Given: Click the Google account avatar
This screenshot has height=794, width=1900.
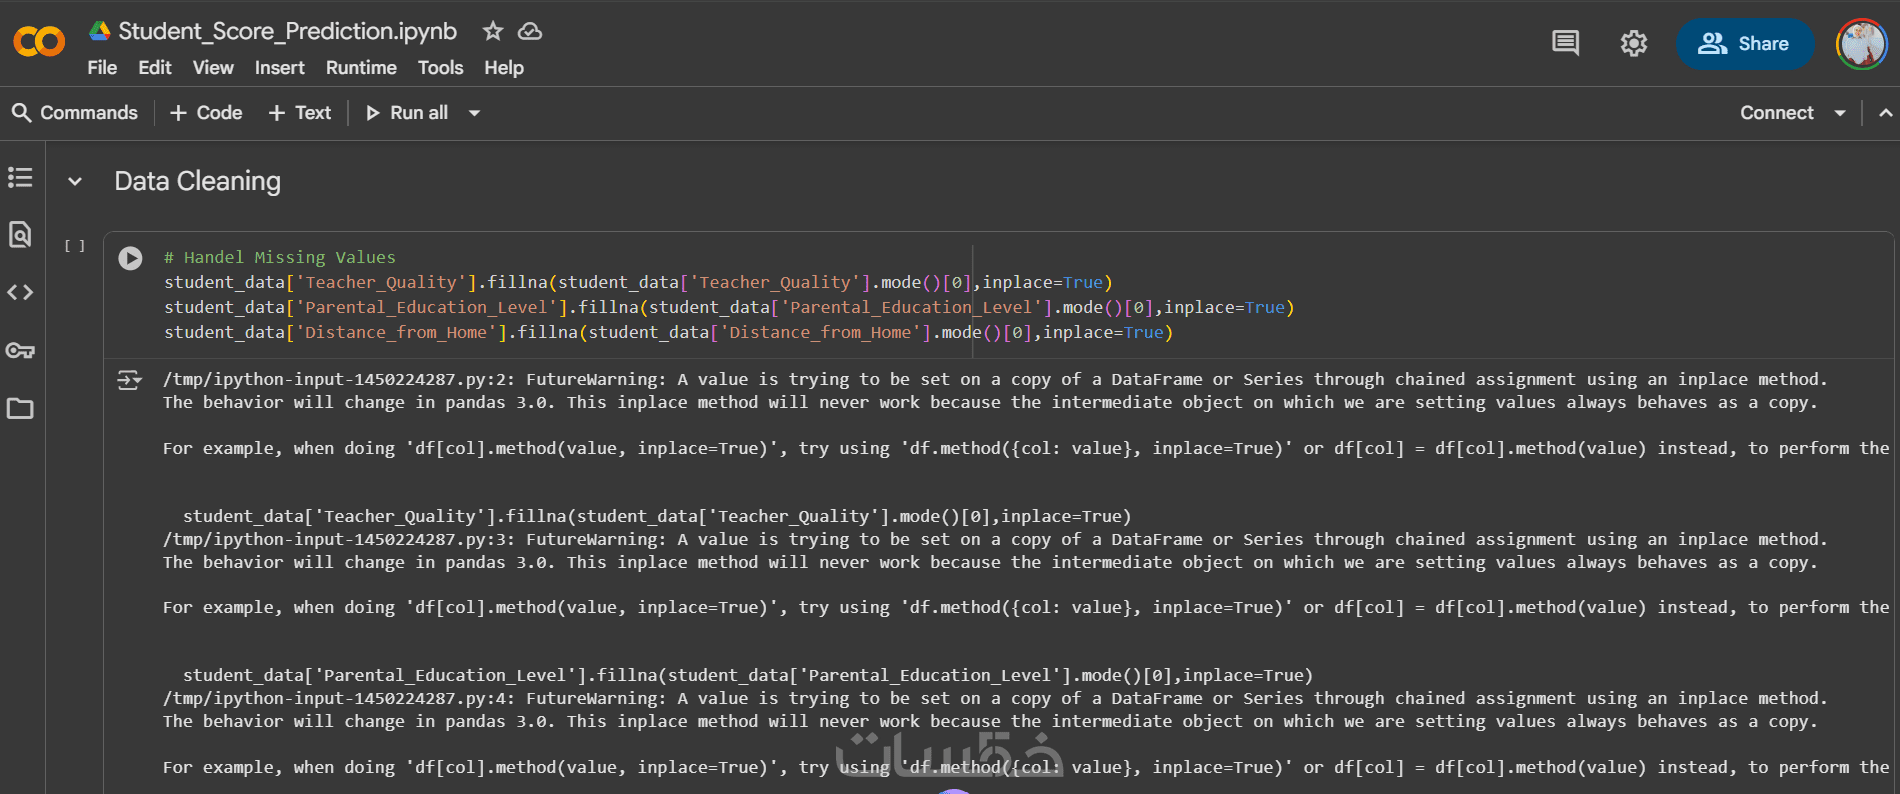Looking at the screenshot, I should tap(1861, 44).
